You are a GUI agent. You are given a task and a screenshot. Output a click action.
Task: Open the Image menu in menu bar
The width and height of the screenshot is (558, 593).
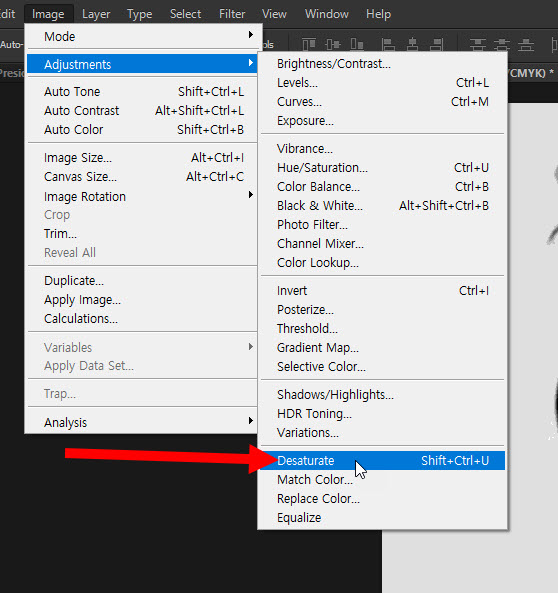pos(48,14)
